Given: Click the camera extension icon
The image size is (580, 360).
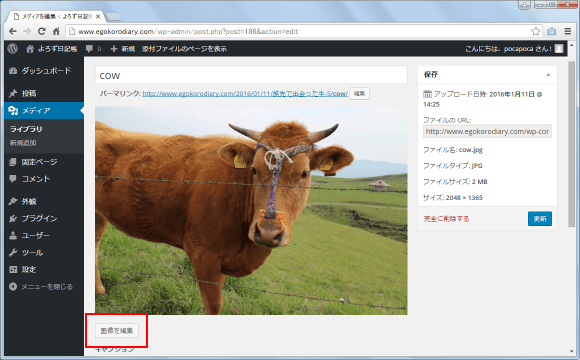Looking at the screenshot, I should point(552,31).
